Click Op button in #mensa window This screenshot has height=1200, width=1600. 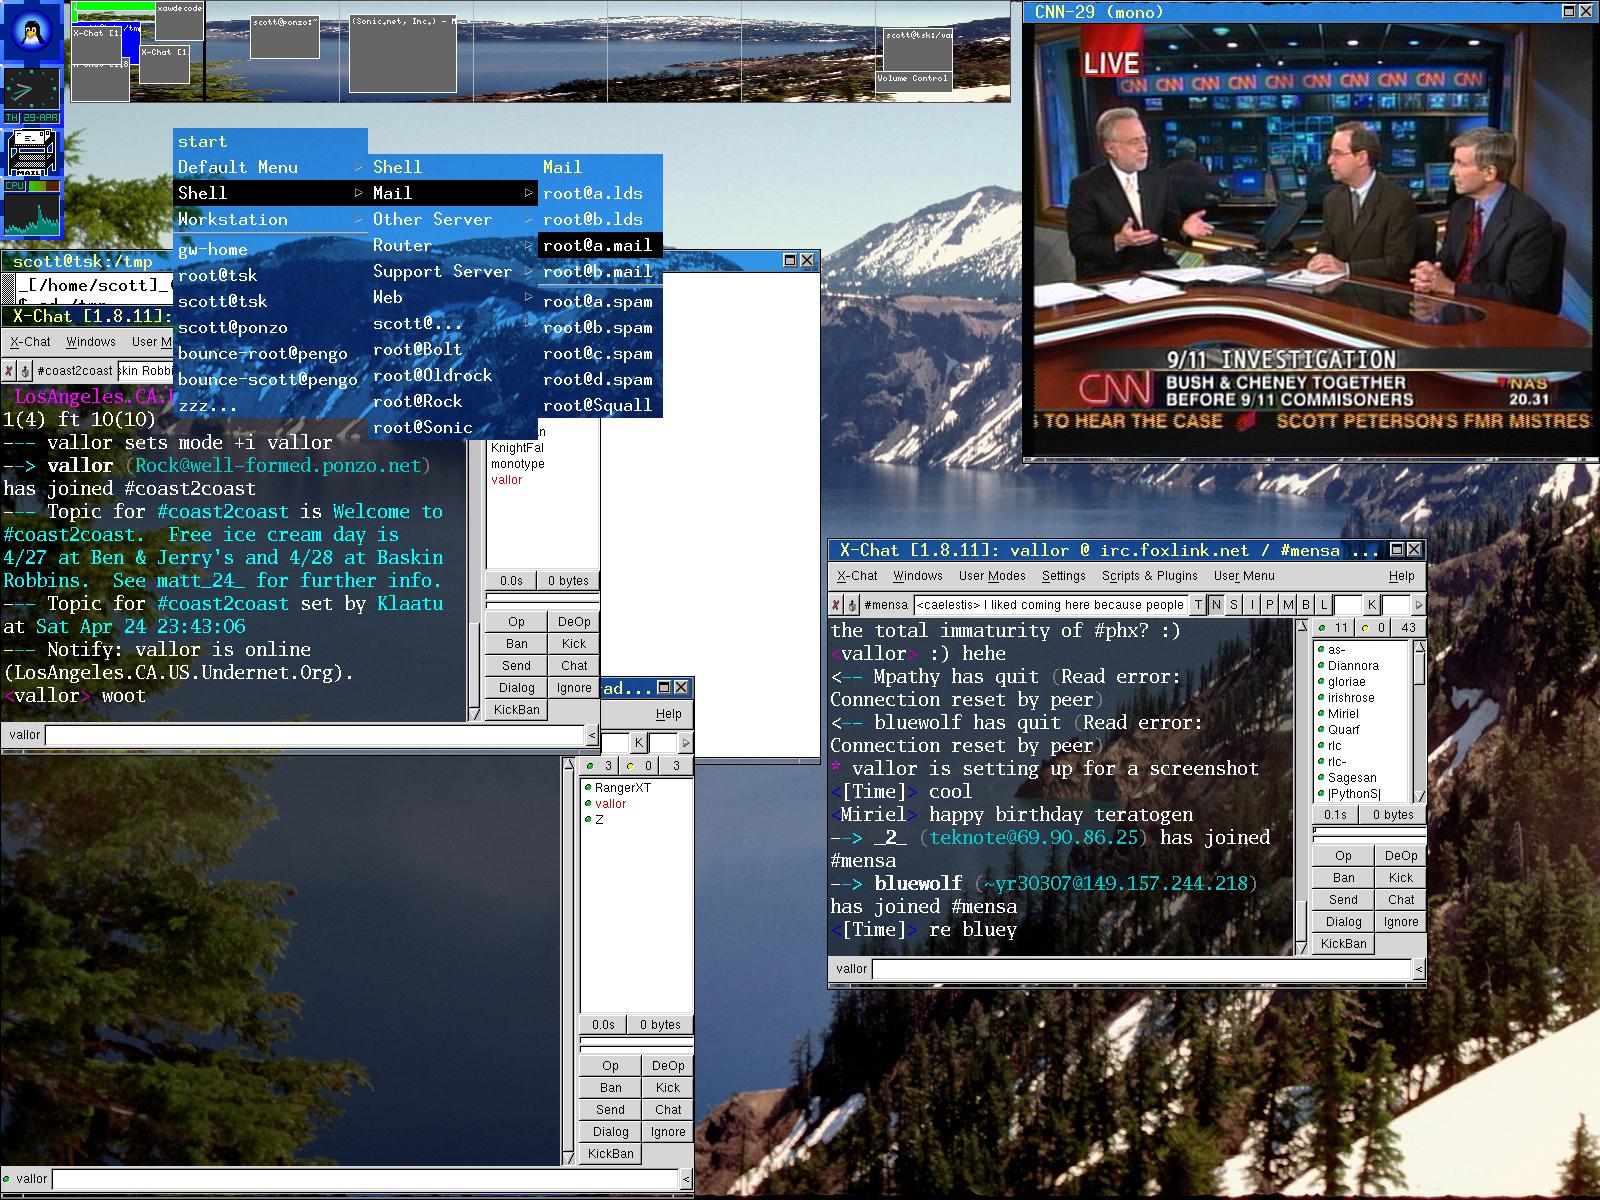(1343, 856)
